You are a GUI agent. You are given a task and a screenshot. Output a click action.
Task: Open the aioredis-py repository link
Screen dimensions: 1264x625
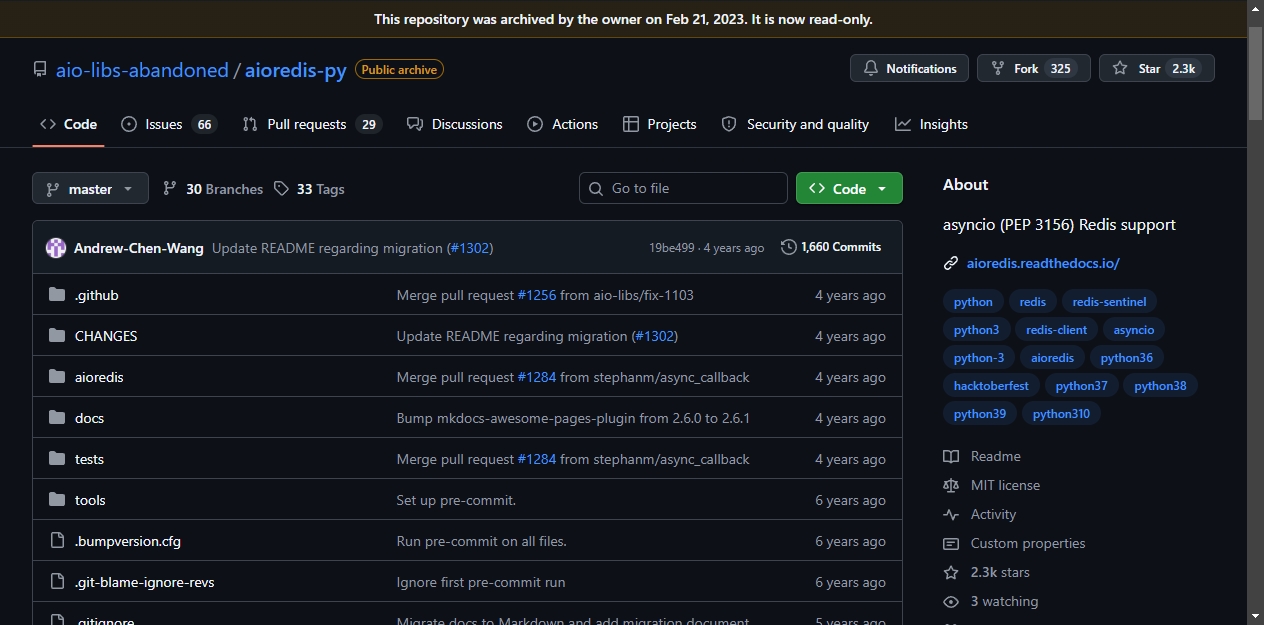coord(296,70)
